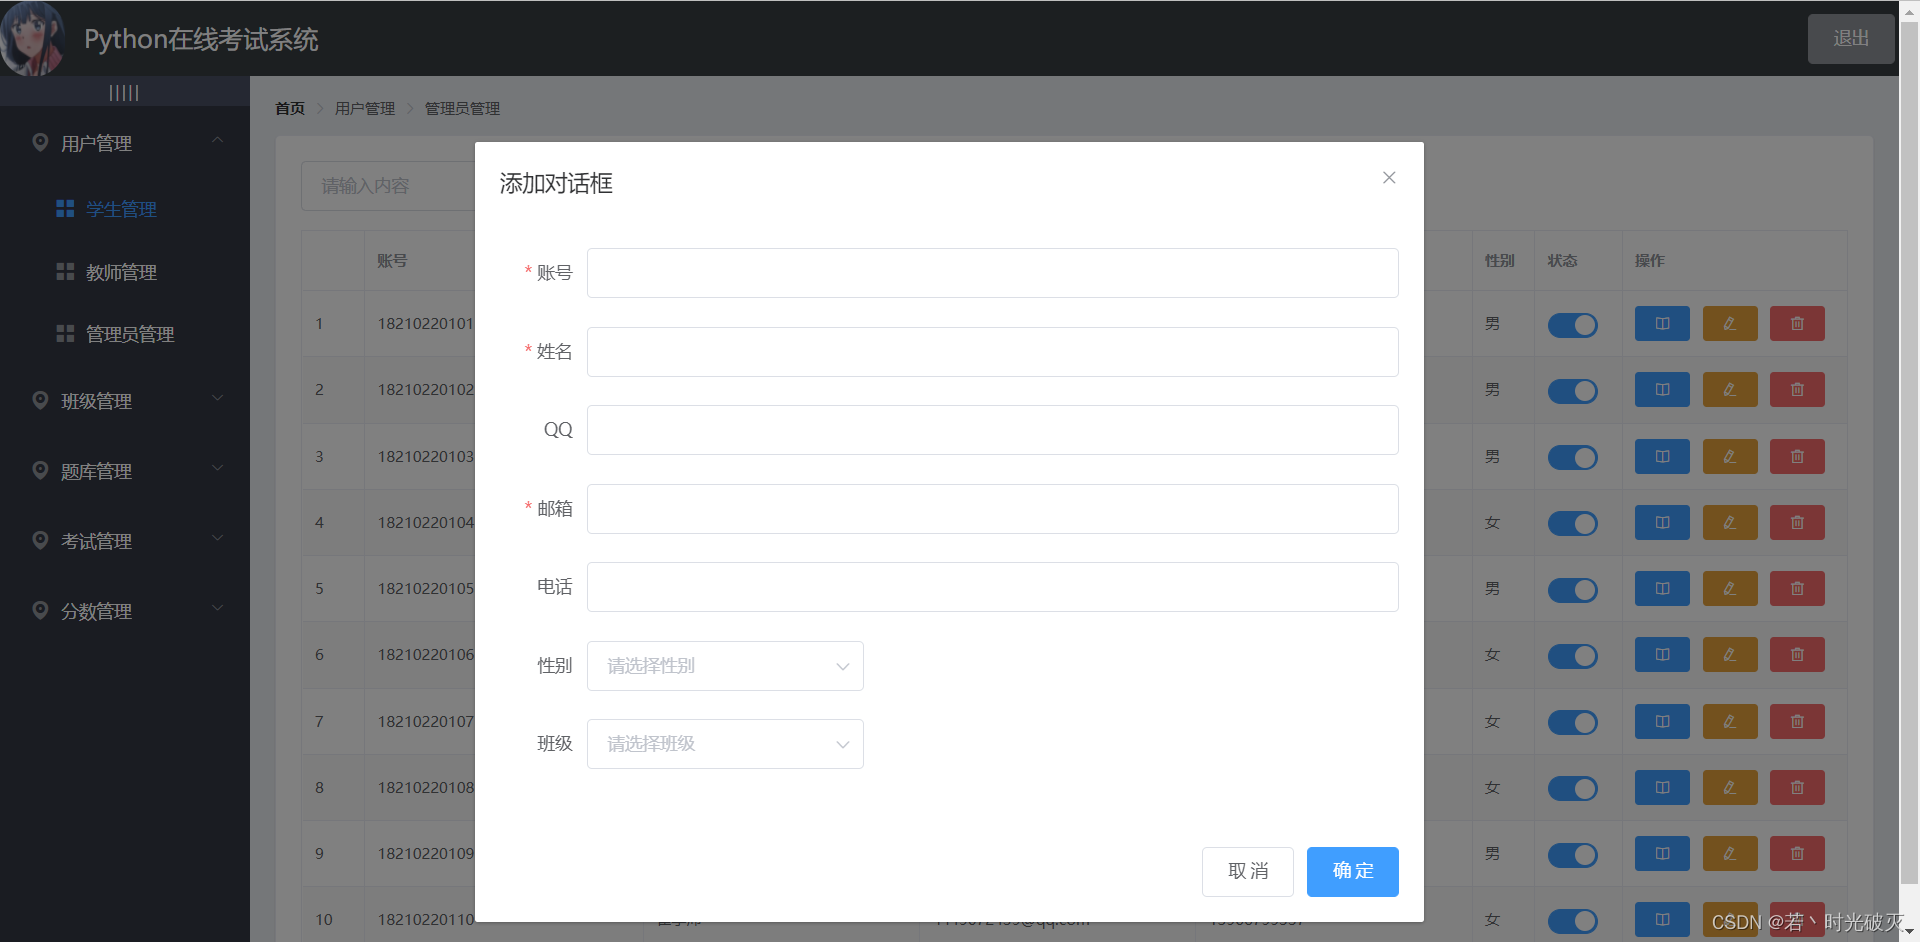
Task: Focus the 账号 account input field
Action: 993,273
